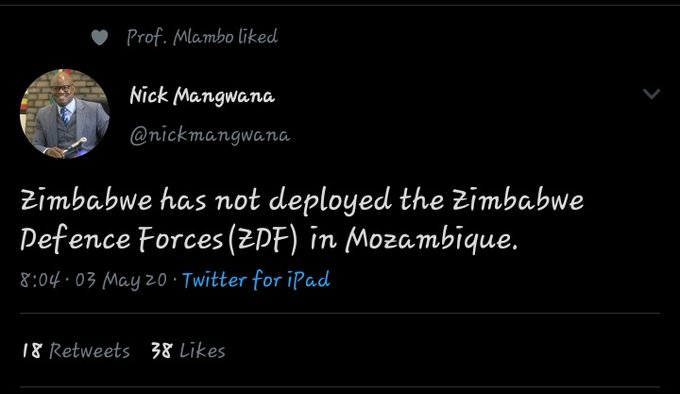Click the word Mozambique in the tweet
This screenshot has height=394, width=680.
point(432,239)
